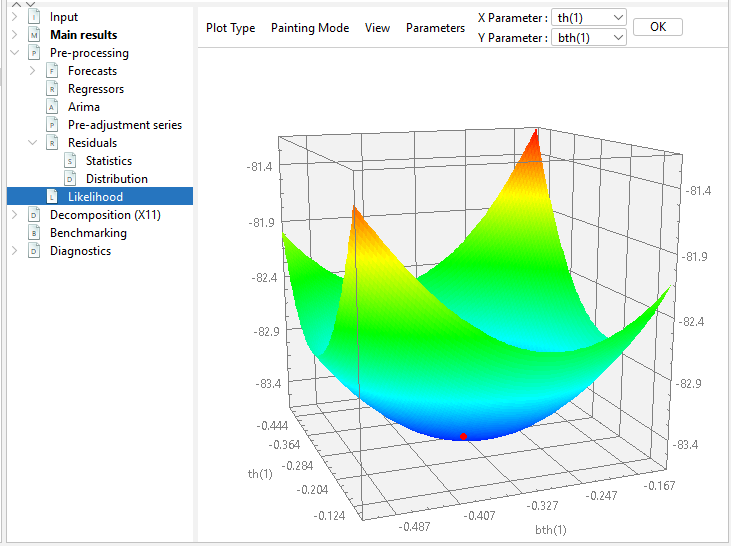Click the Pre-adjustment series icon
This screenshot has height=546, width=731.
[x=52, y=125]
